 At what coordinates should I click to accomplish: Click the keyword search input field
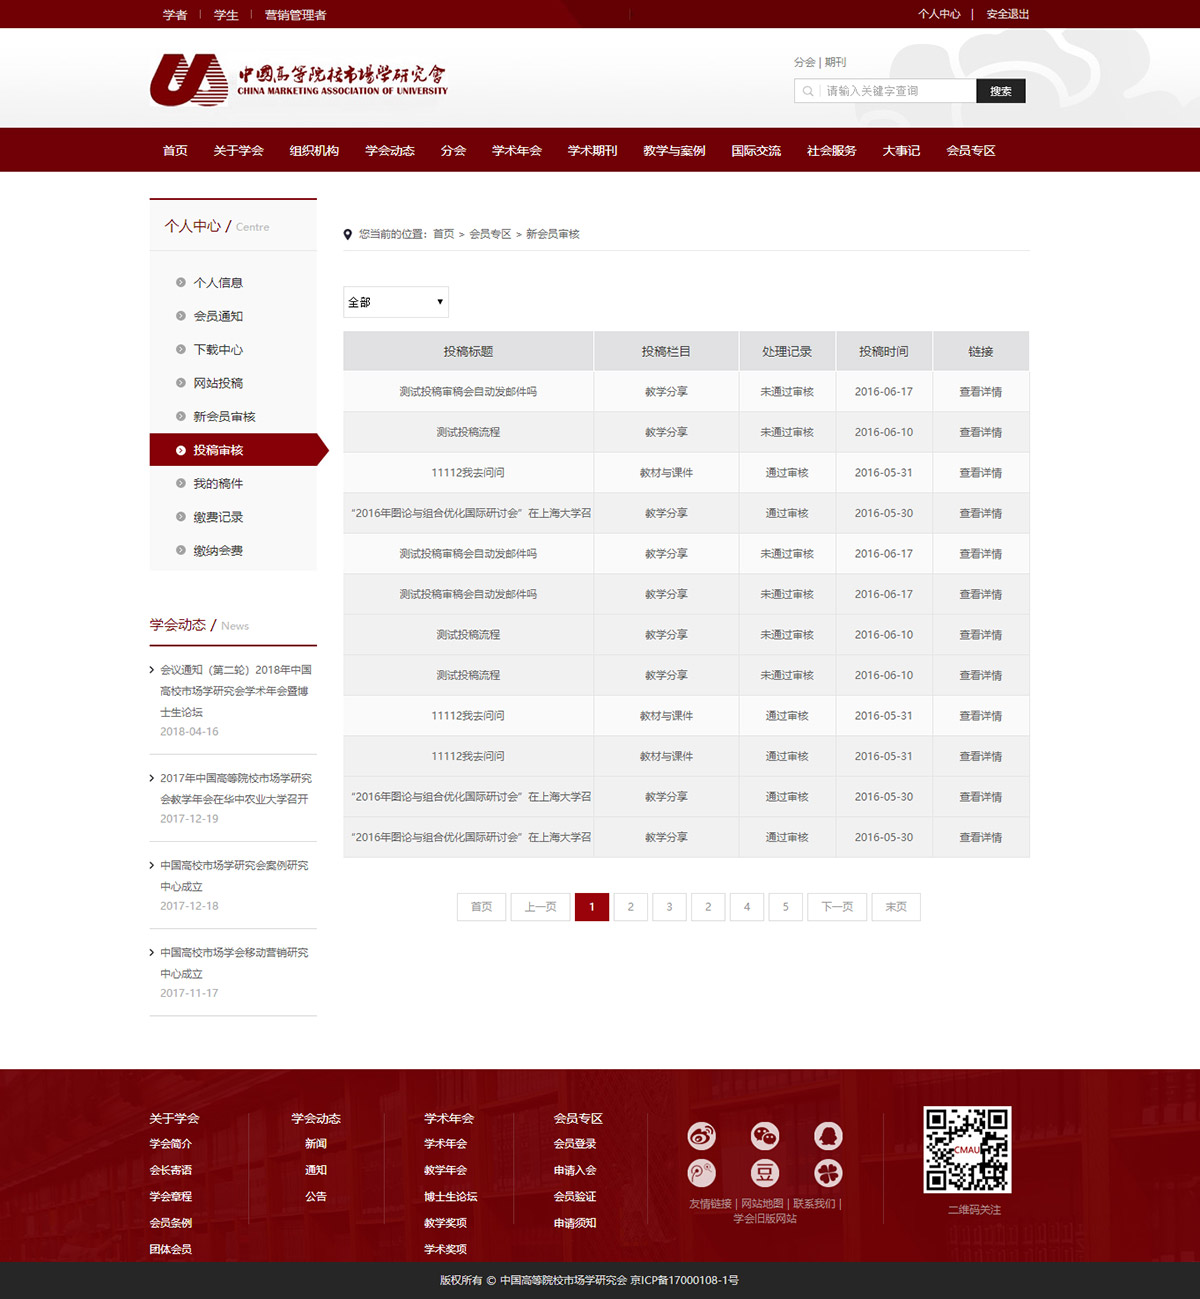coord(896,91)
